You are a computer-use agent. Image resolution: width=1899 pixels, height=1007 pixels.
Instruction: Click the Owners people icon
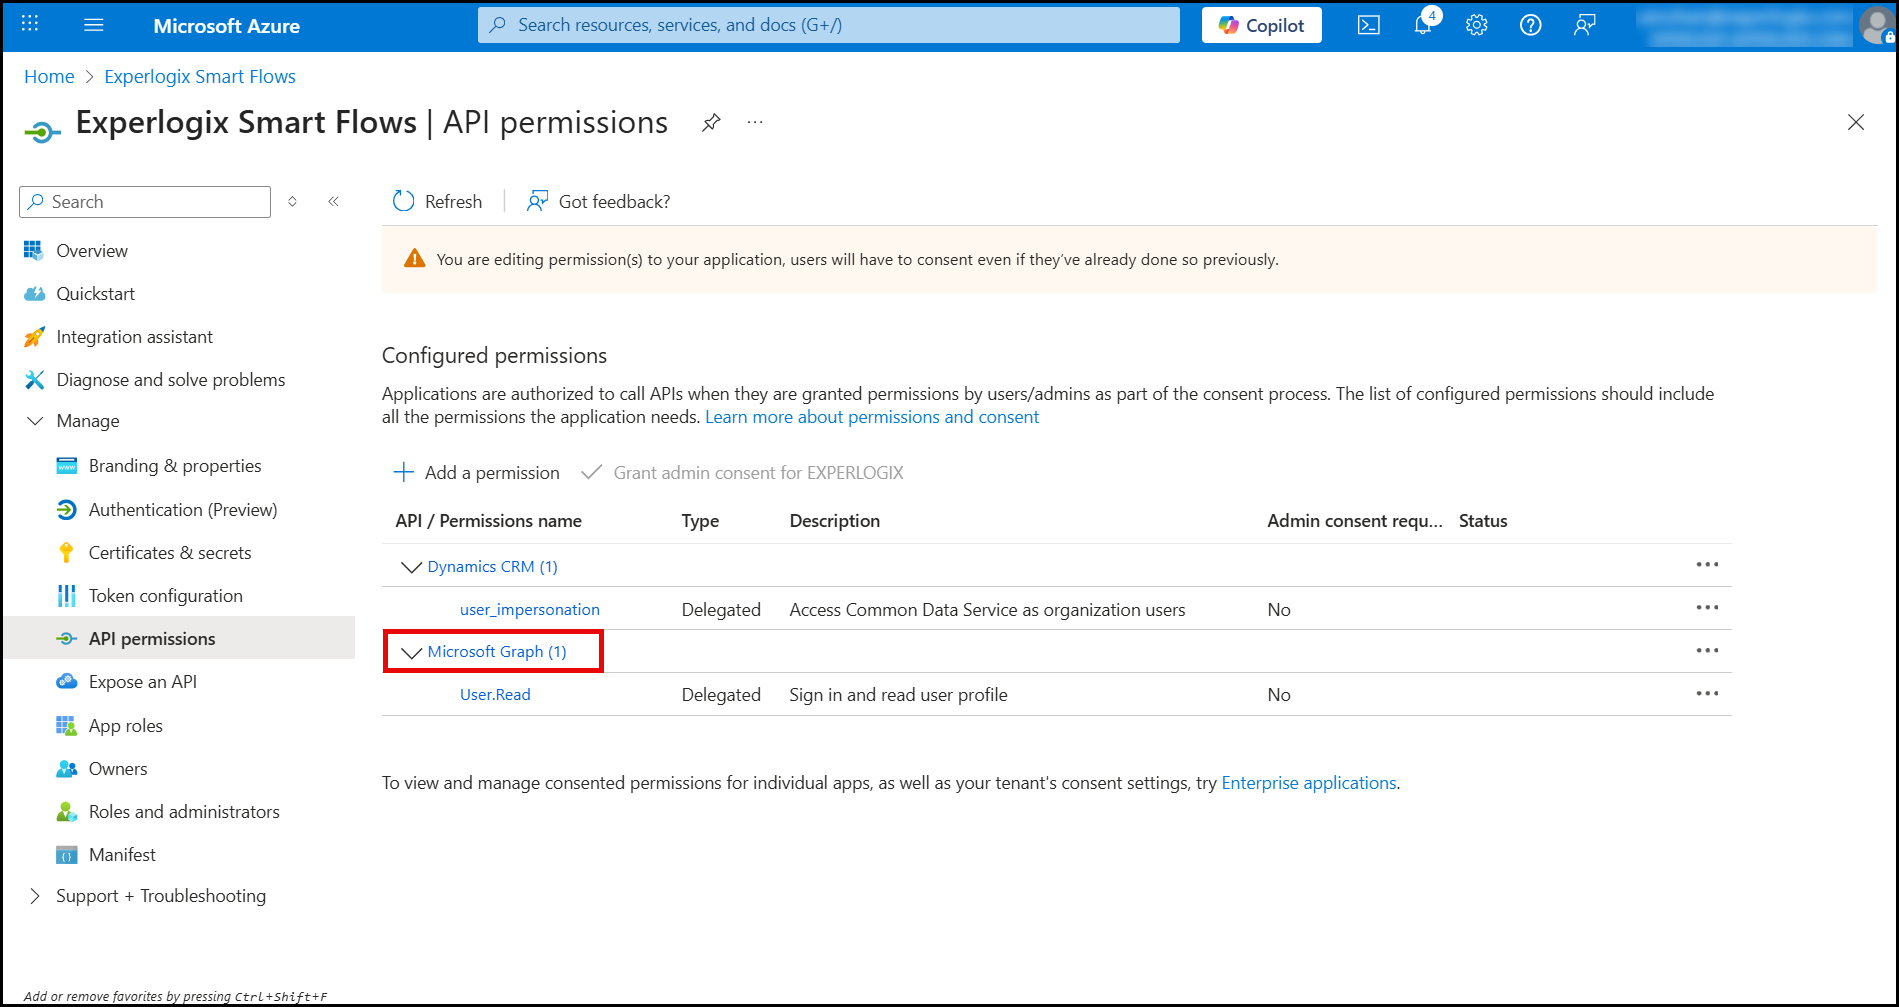[x=66, y=769]
